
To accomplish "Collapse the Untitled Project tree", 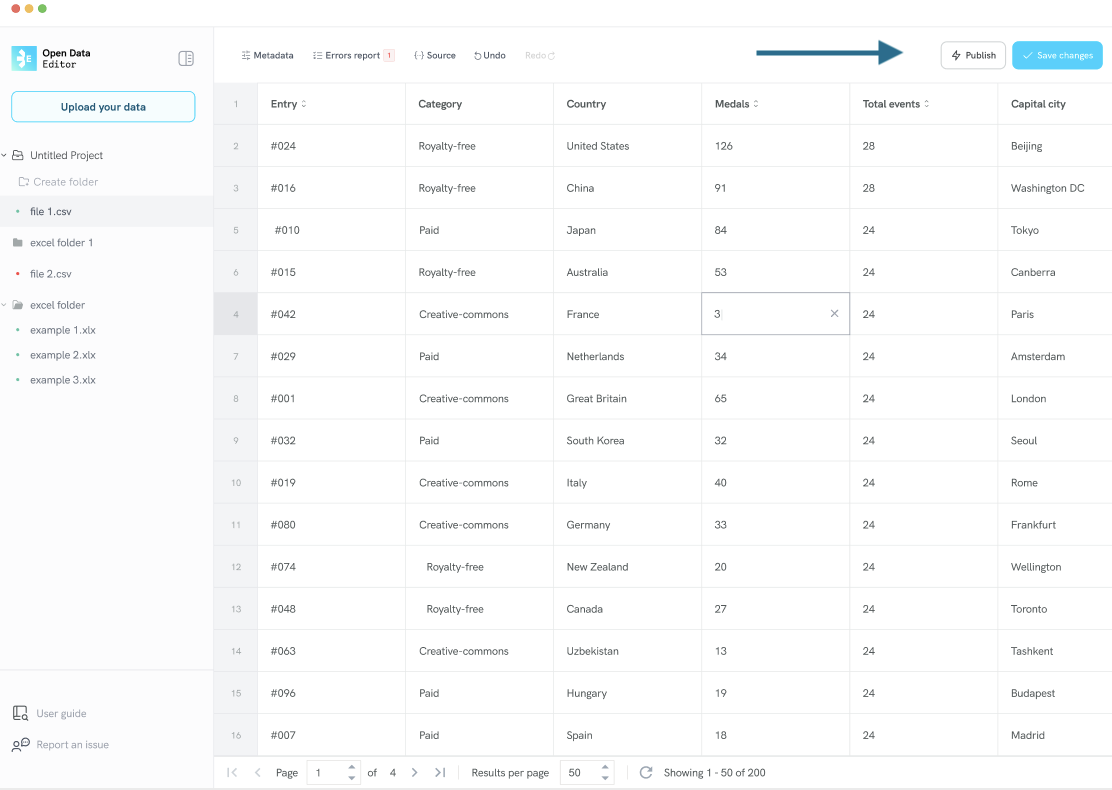I will click(x=4, y=155).
